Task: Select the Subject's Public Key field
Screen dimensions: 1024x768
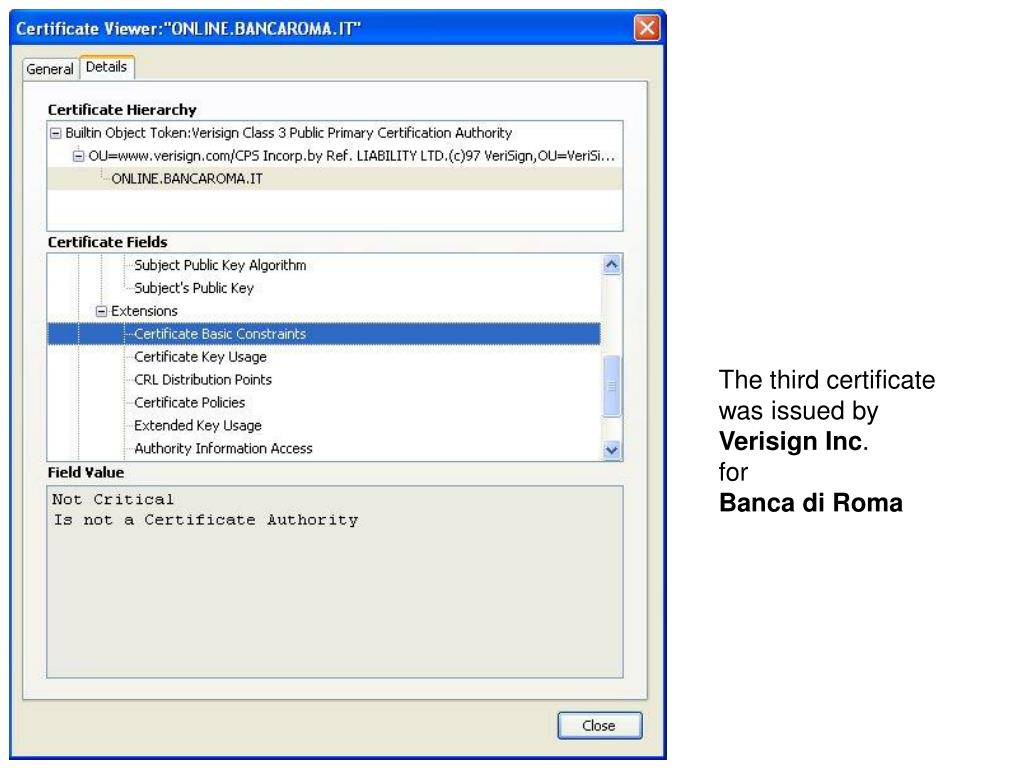Action: 193,288
